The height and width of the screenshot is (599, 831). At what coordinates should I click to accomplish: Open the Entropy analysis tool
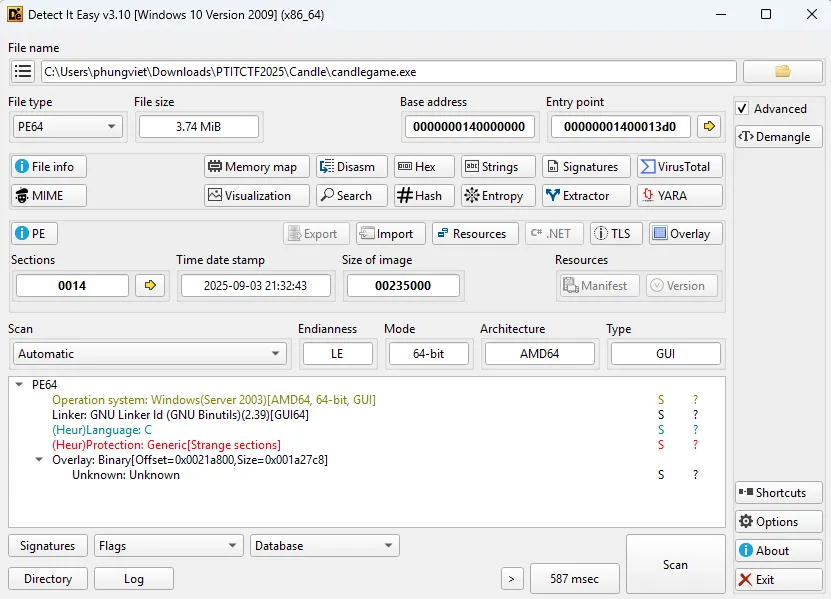493,196
